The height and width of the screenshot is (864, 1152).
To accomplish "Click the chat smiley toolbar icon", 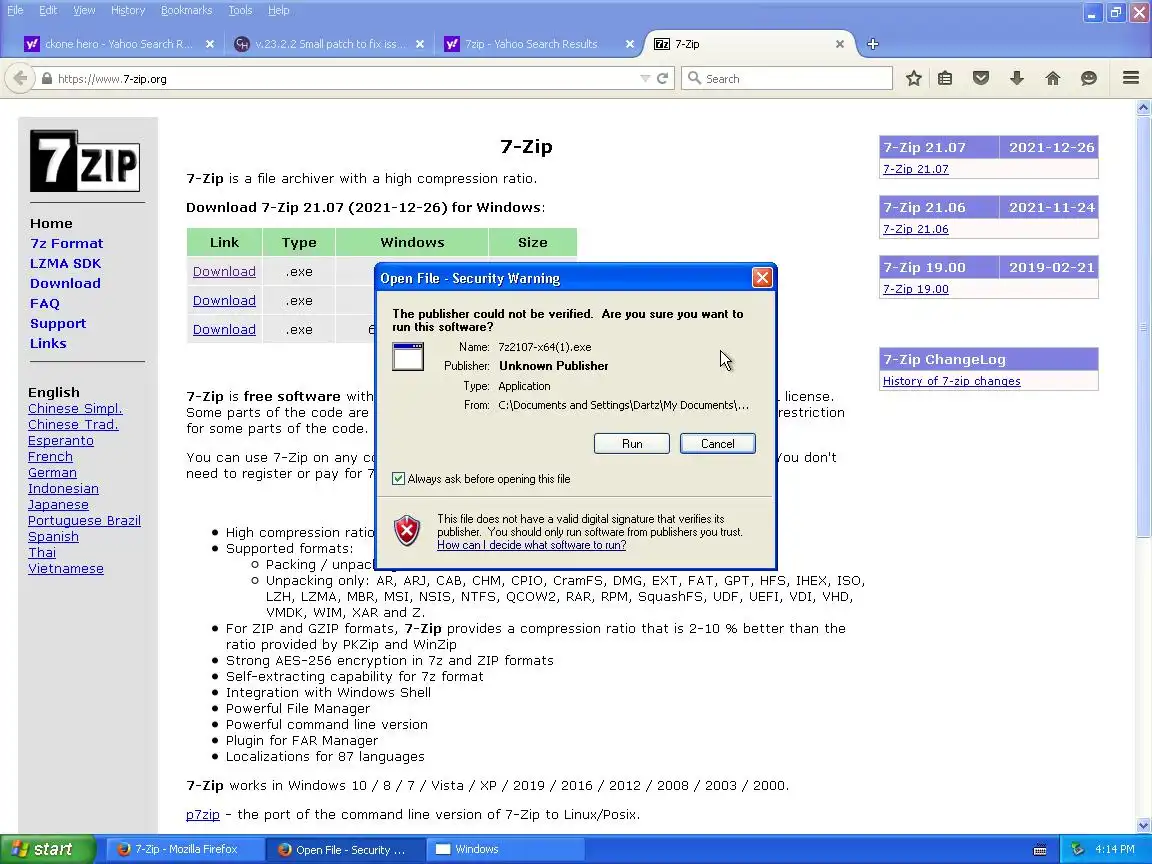I will [x=1089, y=78].
